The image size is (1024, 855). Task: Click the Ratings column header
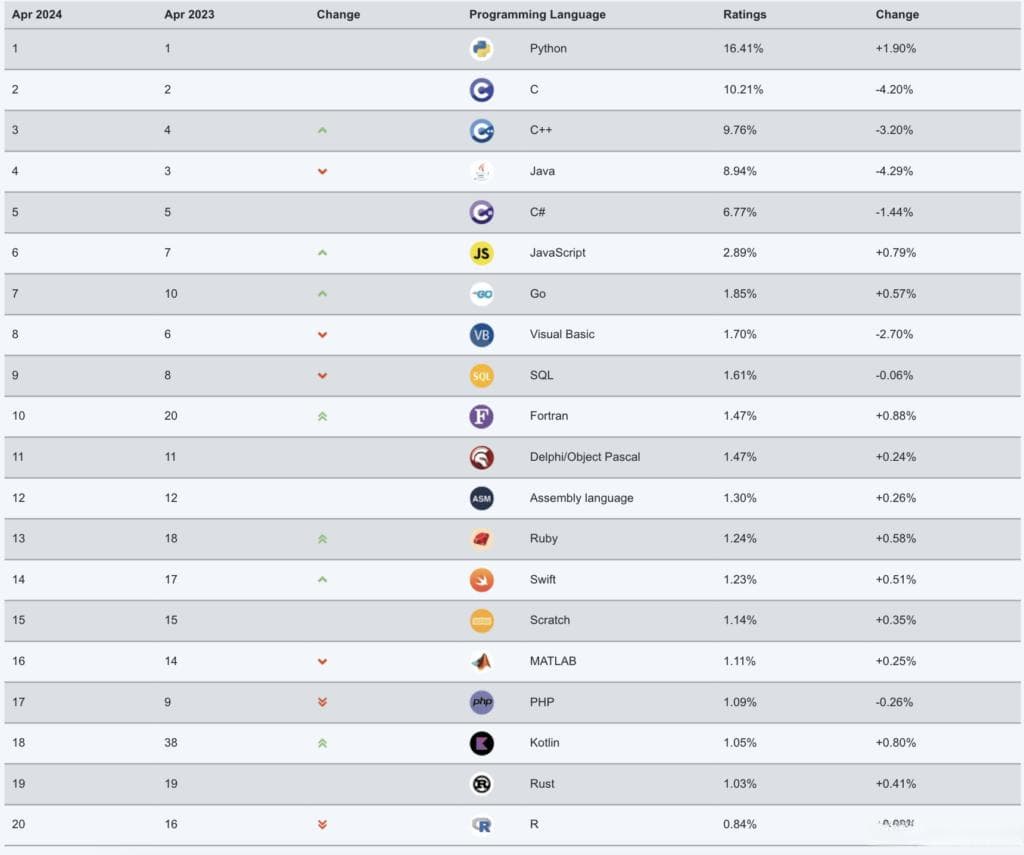(x=744, y=14)
